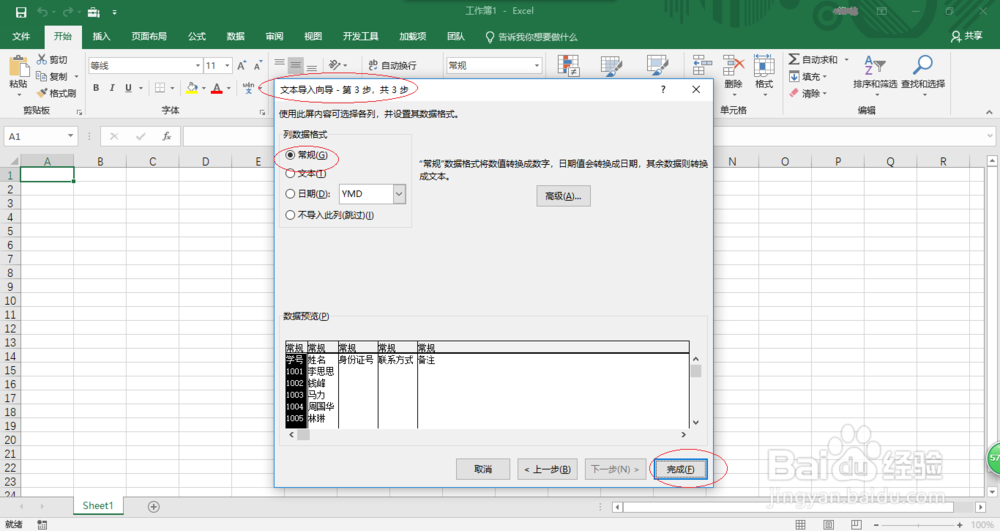Open the font size dropdown 11

pos(227,66)
